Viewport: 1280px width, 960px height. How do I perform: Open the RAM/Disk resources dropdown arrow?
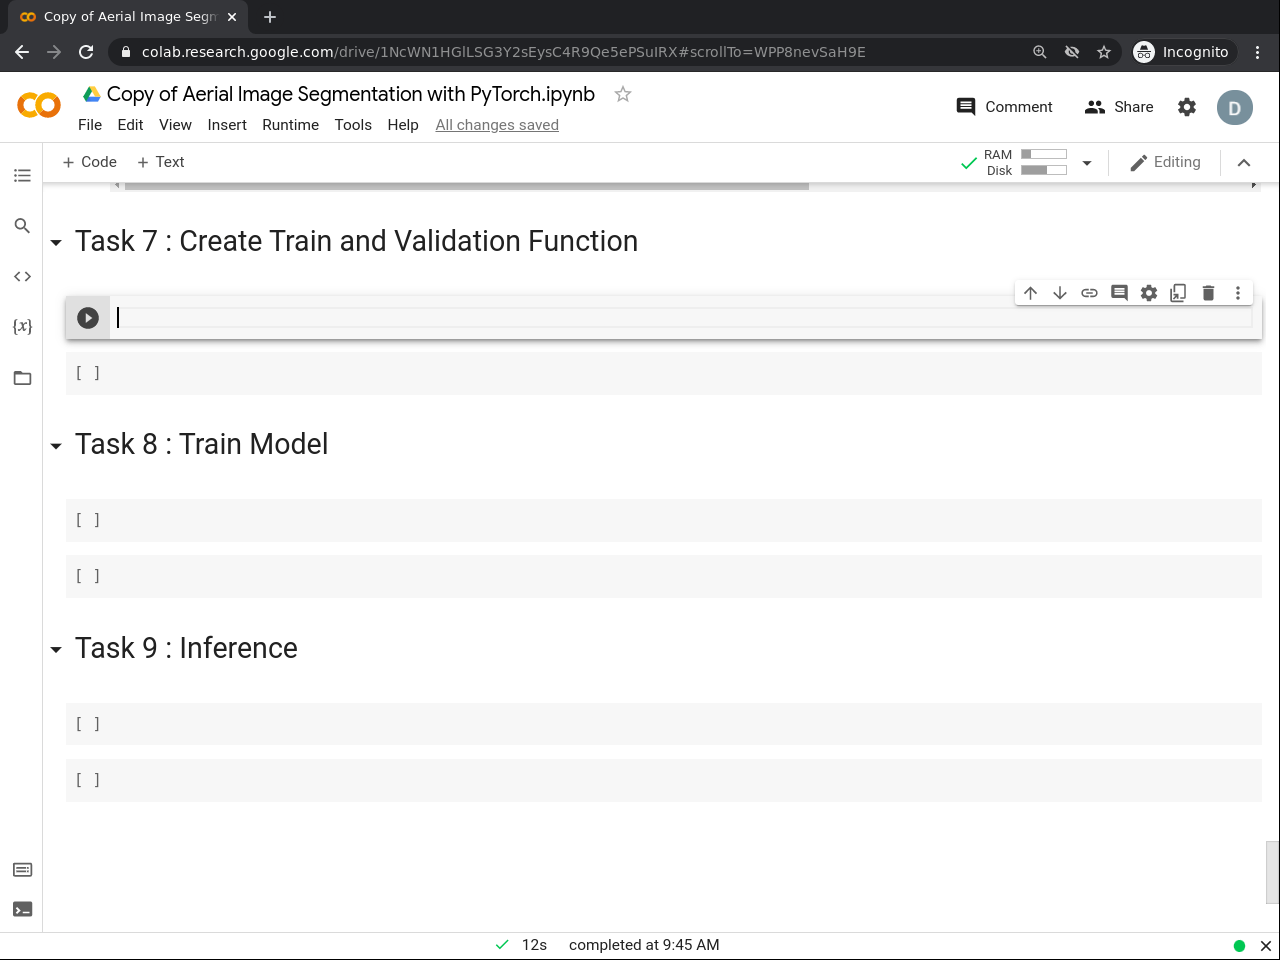(x=1087, y=163)
